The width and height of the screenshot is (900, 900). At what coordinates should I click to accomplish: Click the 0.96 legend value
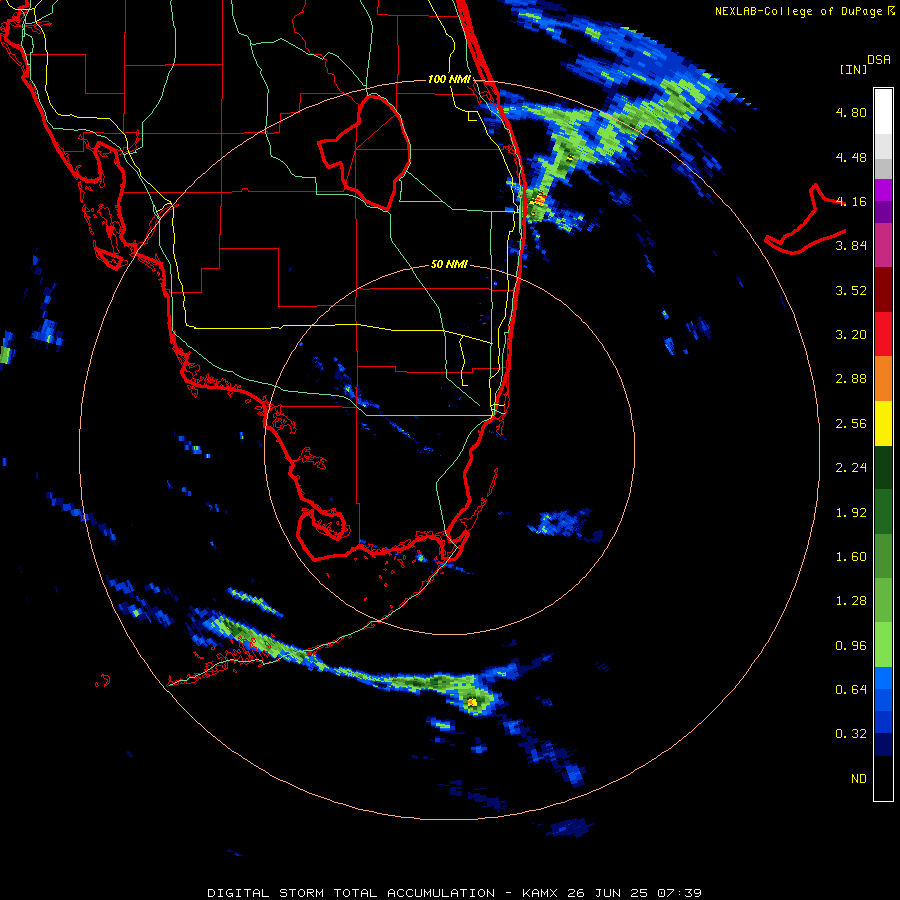click(x=851, y=646)
